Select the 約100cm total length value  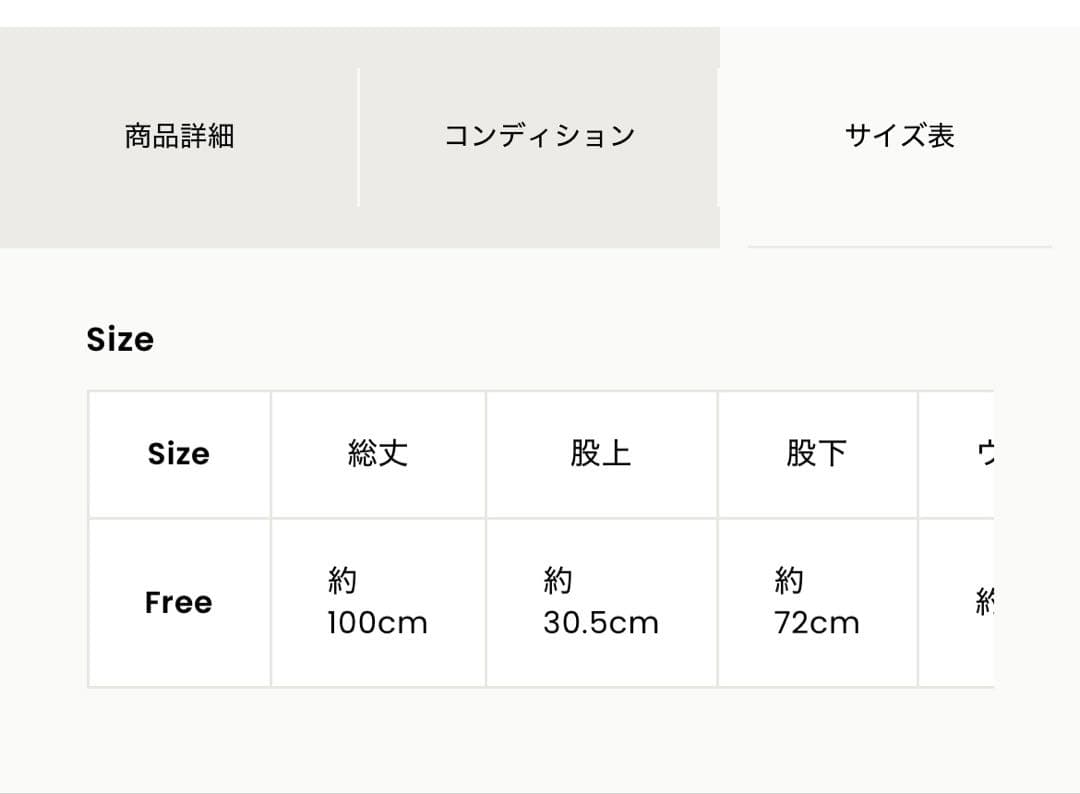pyautogui.click(x=377, y=601)
